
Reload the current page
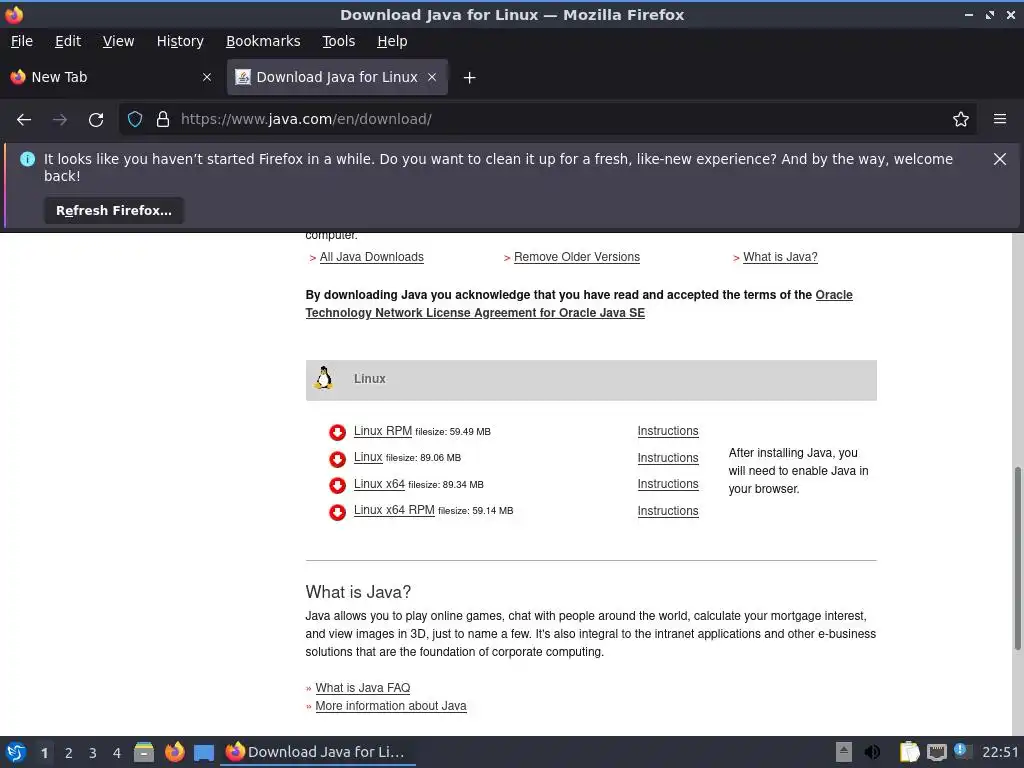pyautogui.click(x=96, y=120)
